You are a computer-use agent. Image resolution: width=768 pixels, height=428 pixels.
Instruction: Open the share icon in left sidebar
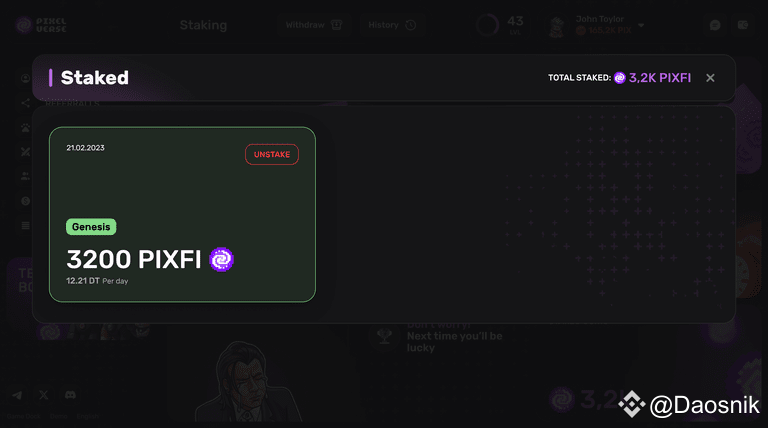click(x=25, y=103)
